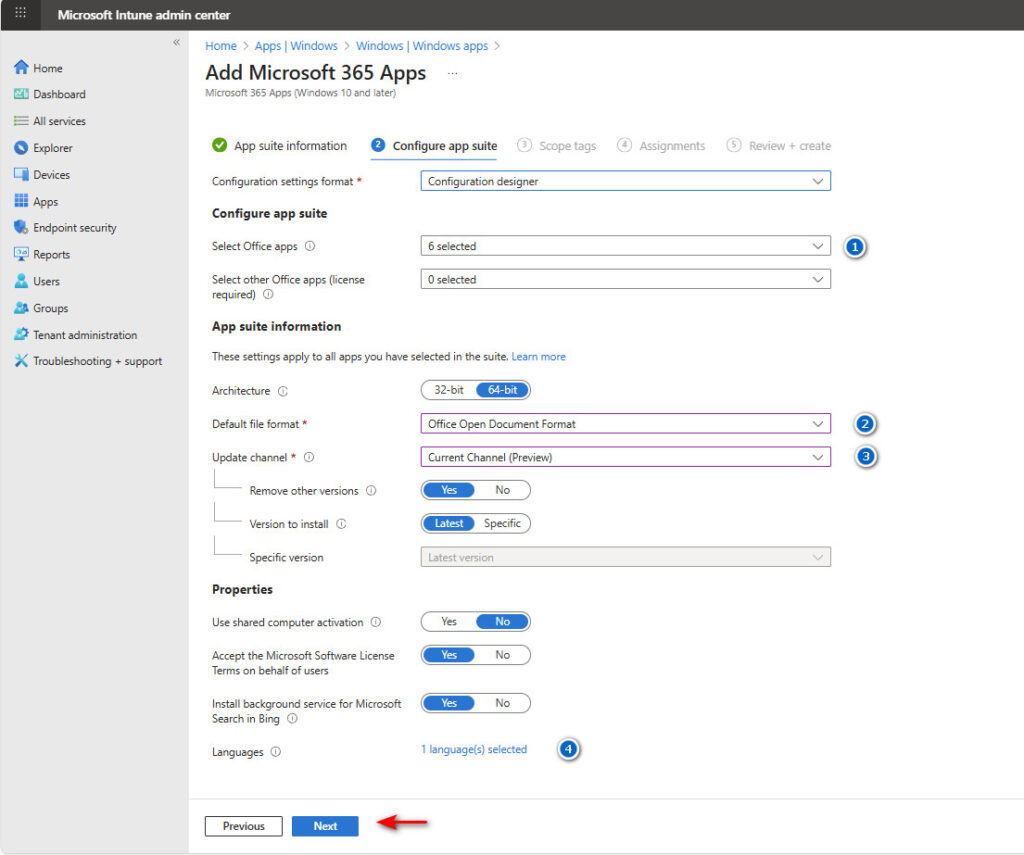Enable shared computer activation with Yes

tap(449, 622)
